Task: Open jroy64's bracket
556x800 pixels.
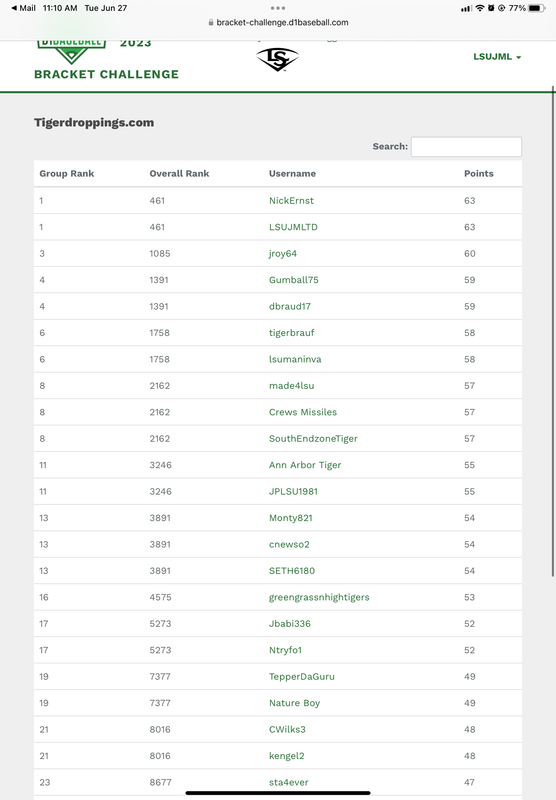Action: (x=283, y=254)
